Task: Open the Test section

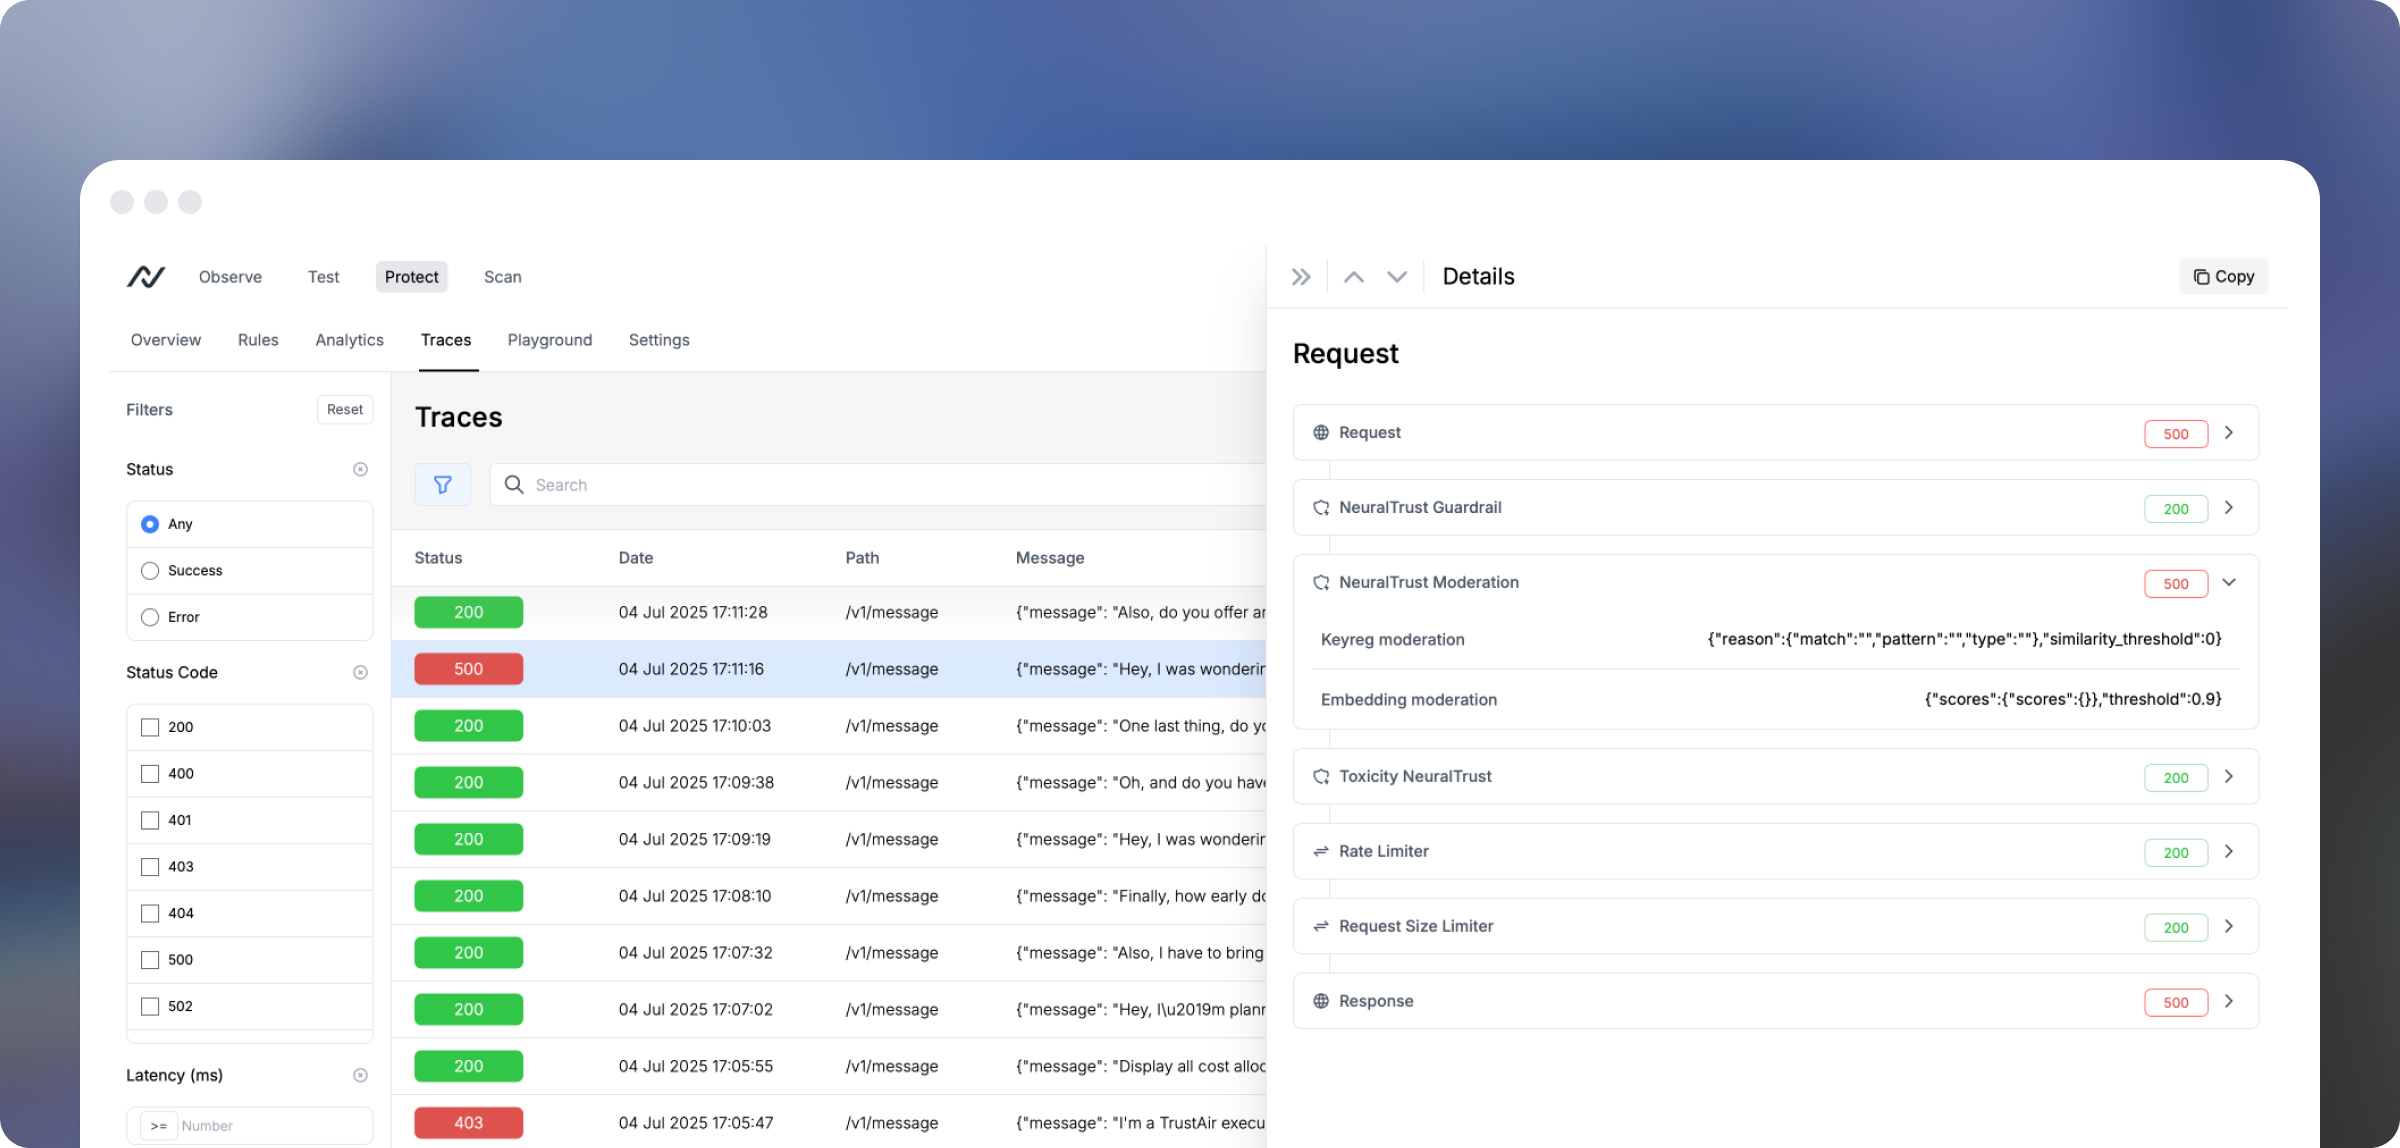Action: tap(323, 277)
